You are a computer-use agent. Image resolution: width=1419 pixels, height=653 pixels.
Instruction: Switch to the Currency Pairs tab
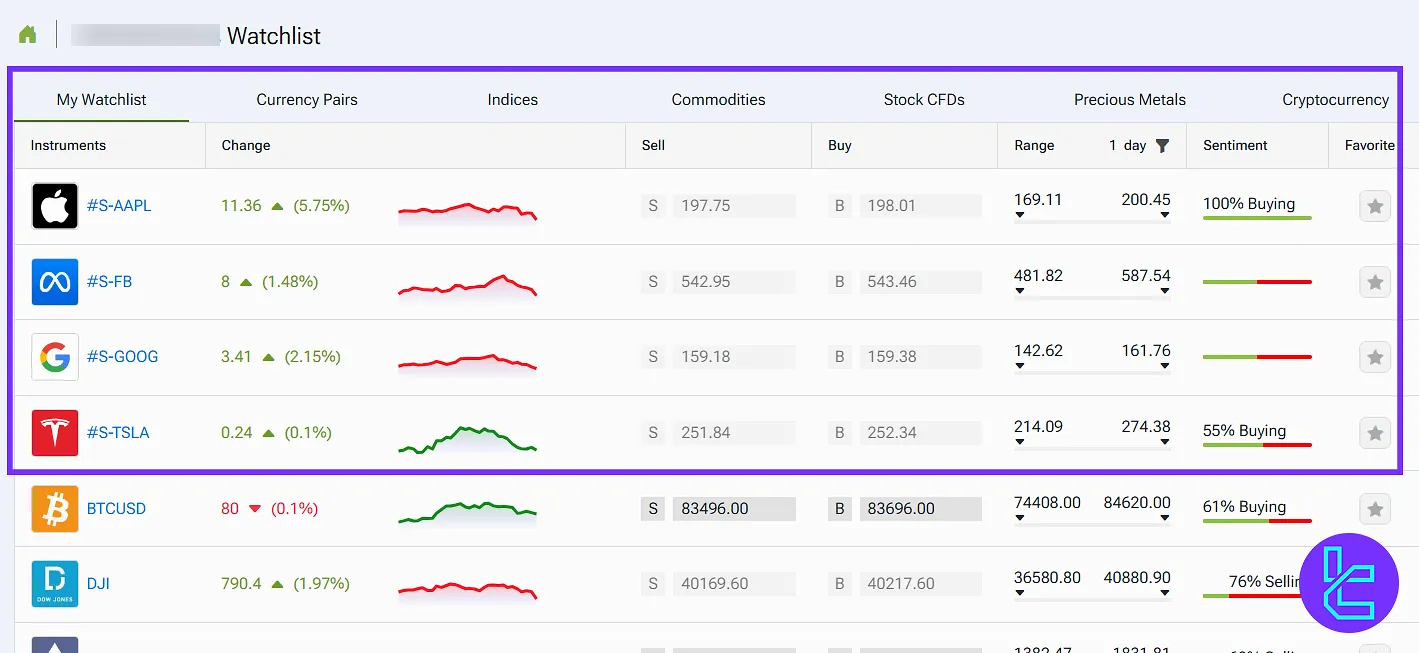click(x=306, y=100)
